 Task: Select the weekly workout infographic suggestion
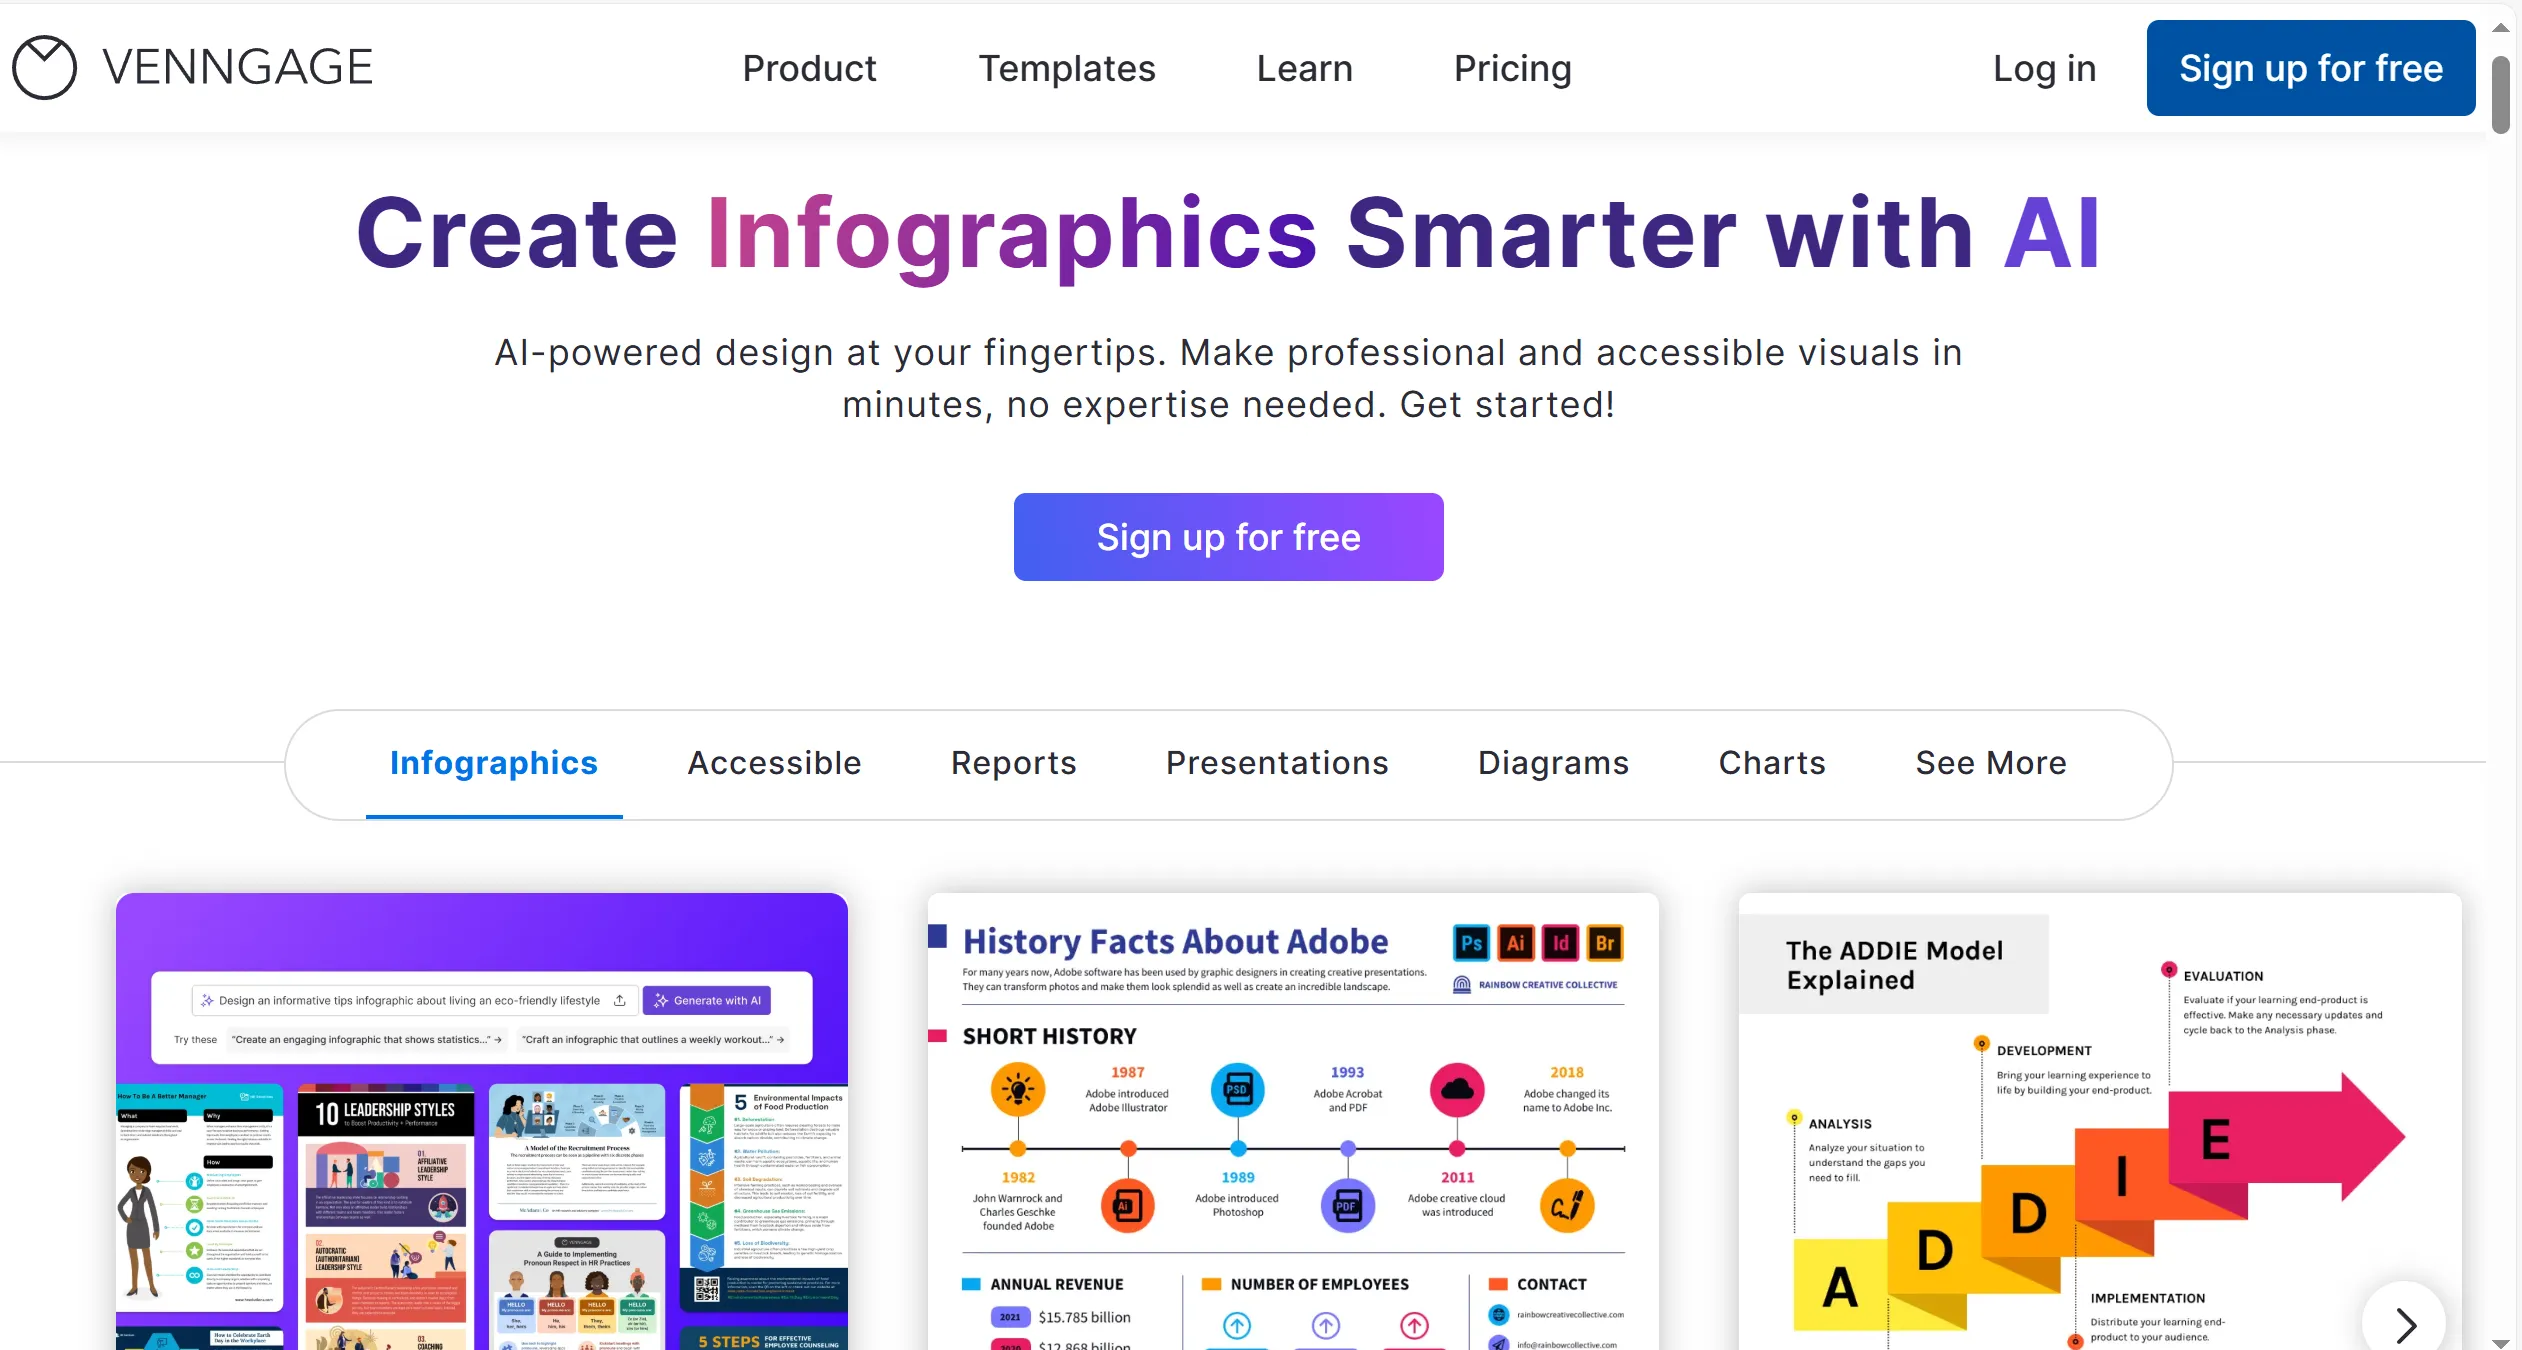click(x=652, y=1039)
